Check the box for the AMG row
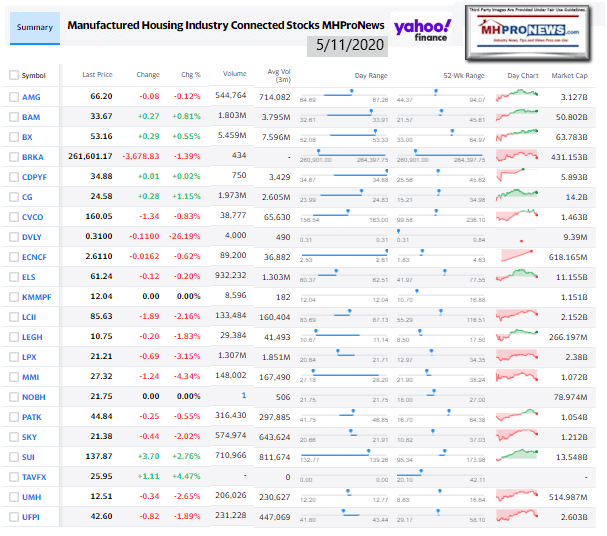This screenshot has height=536, width=607. pos(13,96)
